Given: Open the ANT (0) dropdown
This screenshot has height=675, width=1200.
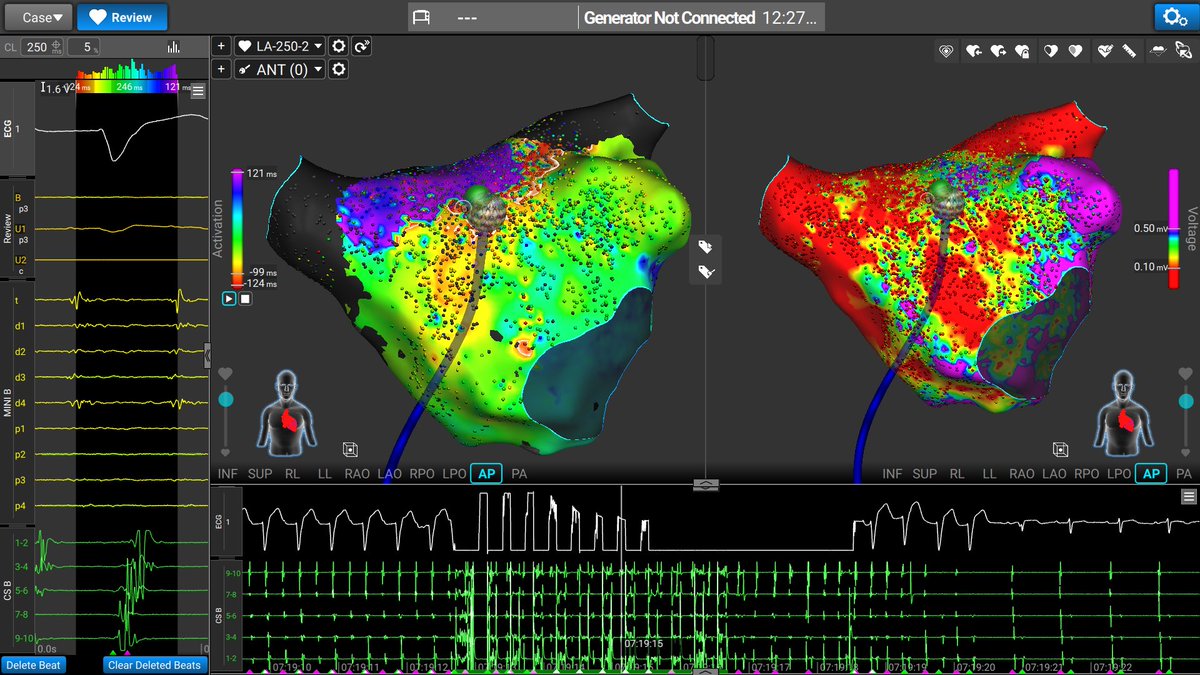Looking at the screenshot, I should [280, 69].
